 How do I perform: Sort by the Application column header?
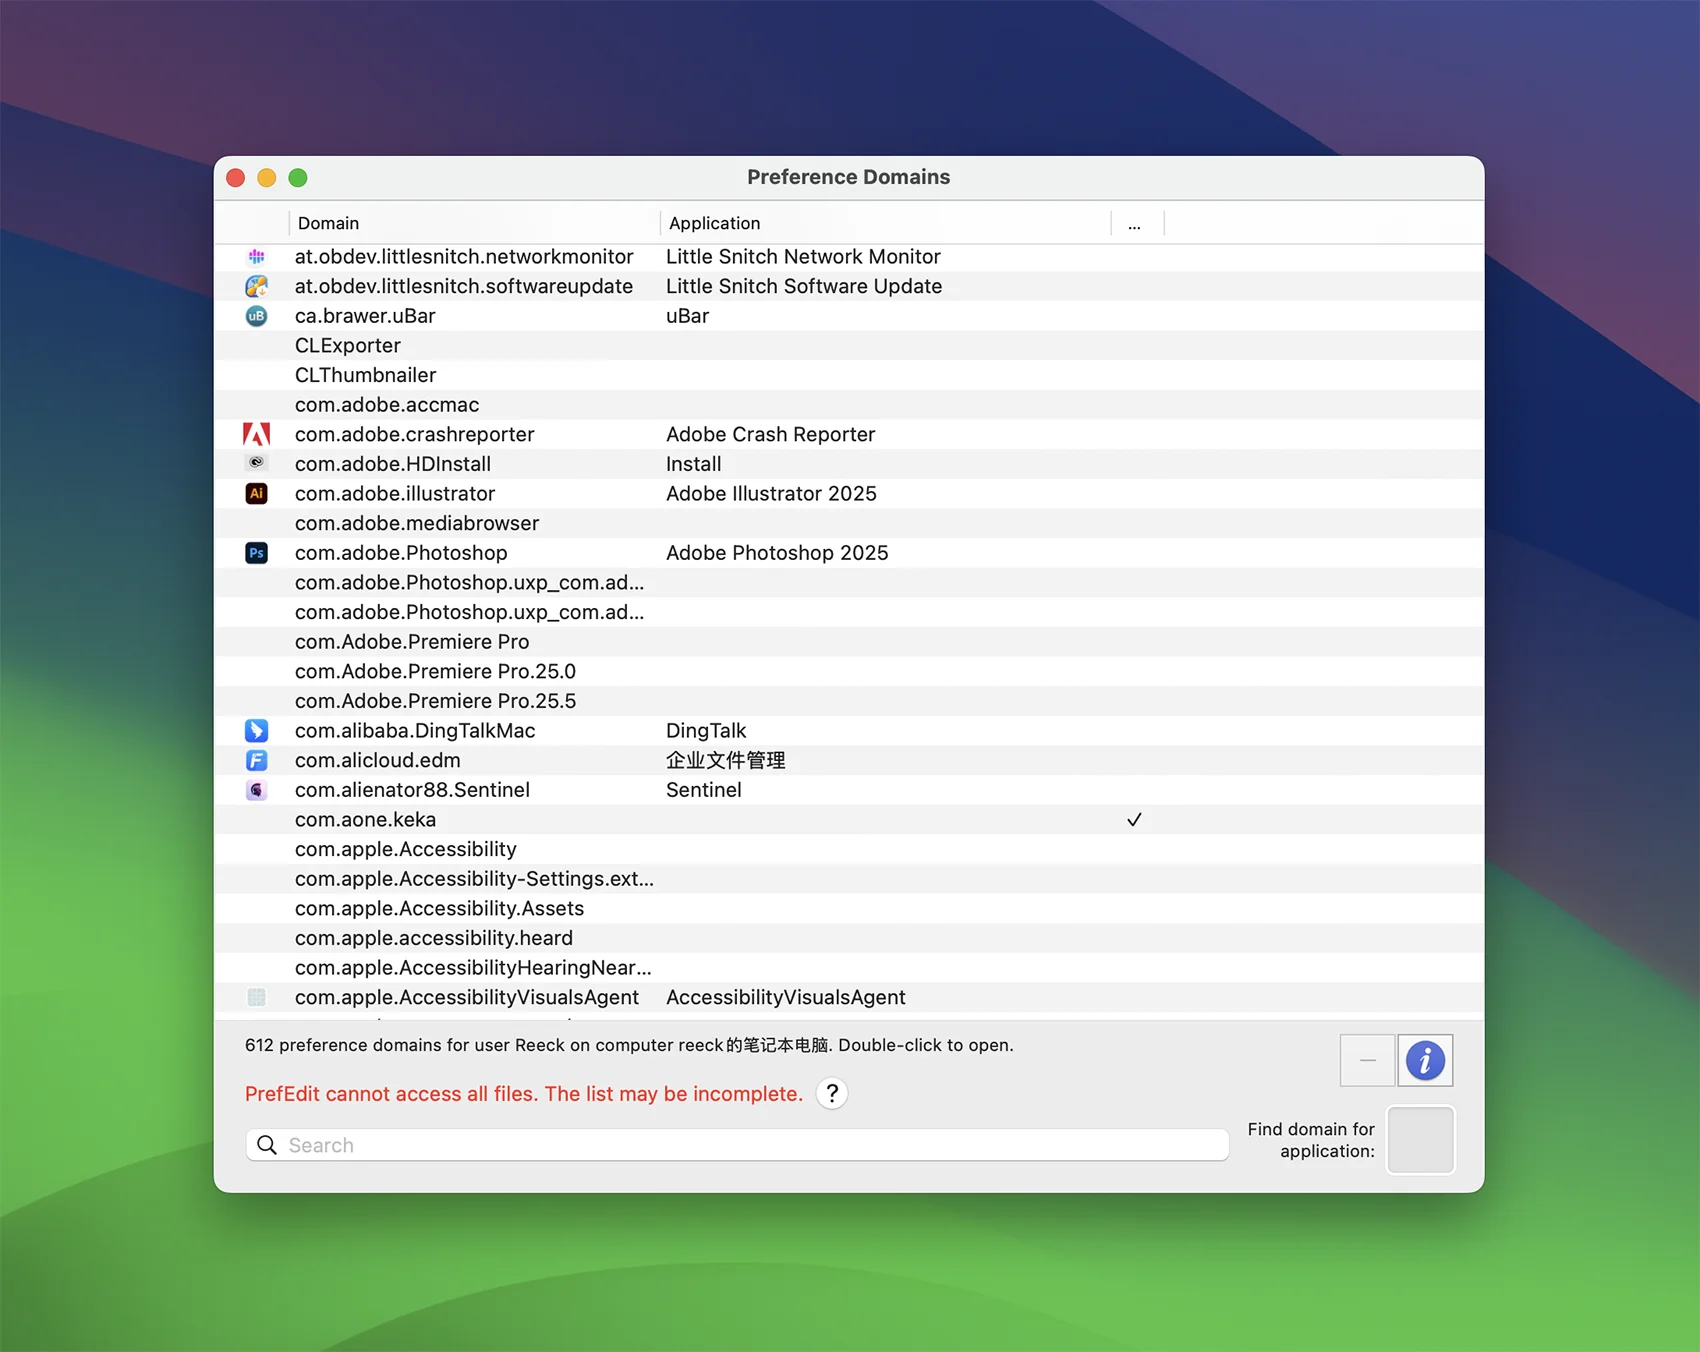[885, 223]
